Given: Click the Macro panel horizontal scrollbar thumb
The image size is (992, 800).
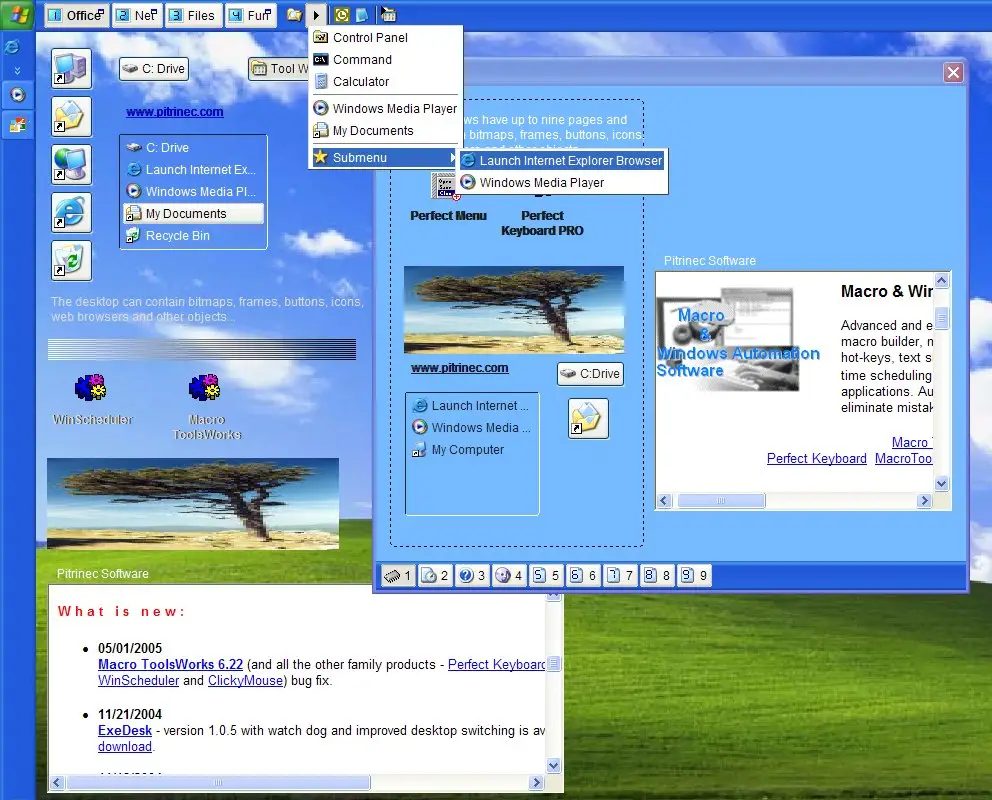Looking at the screenshot, I should point(721,501).
